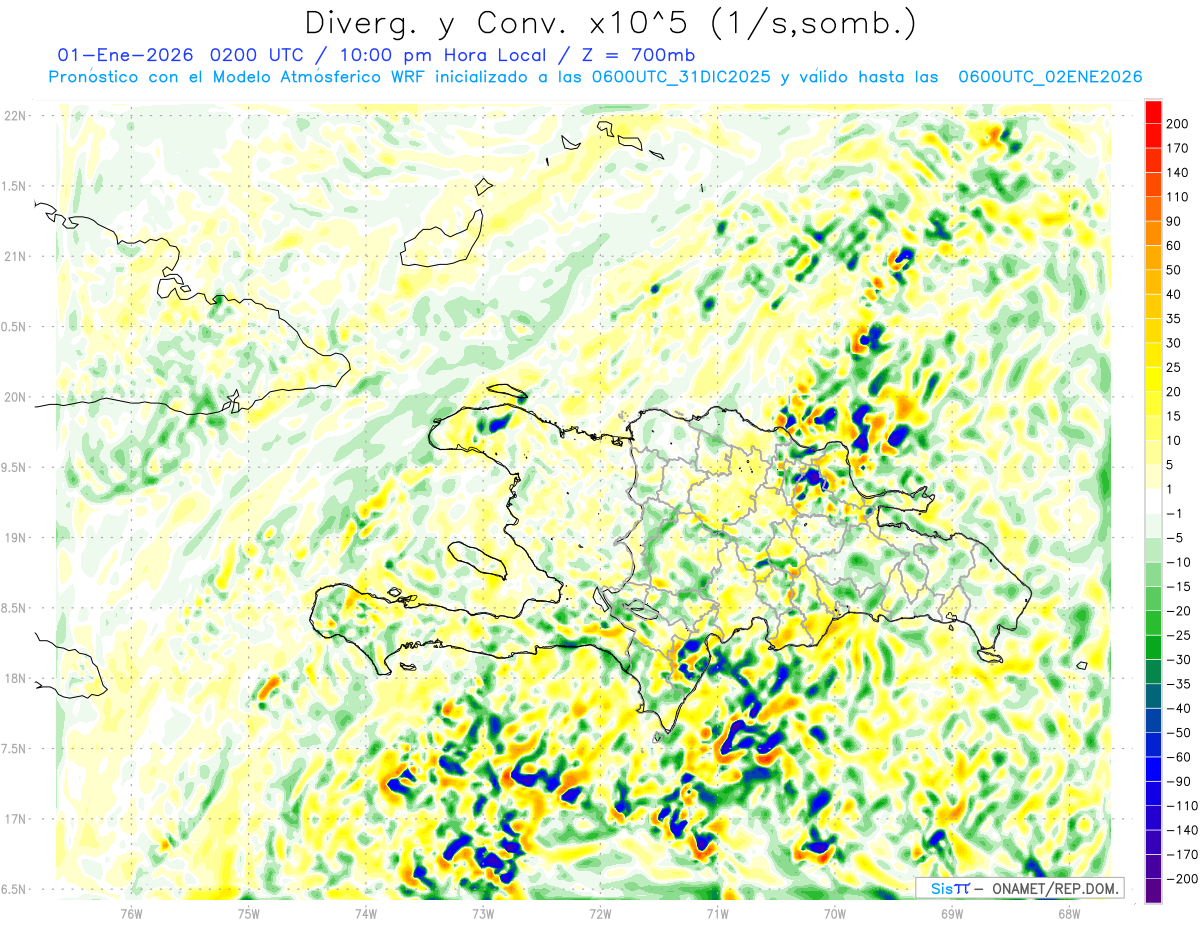
Task: Click the 21N latitude label
Action: pyautogui.click(x=14, y=257)
